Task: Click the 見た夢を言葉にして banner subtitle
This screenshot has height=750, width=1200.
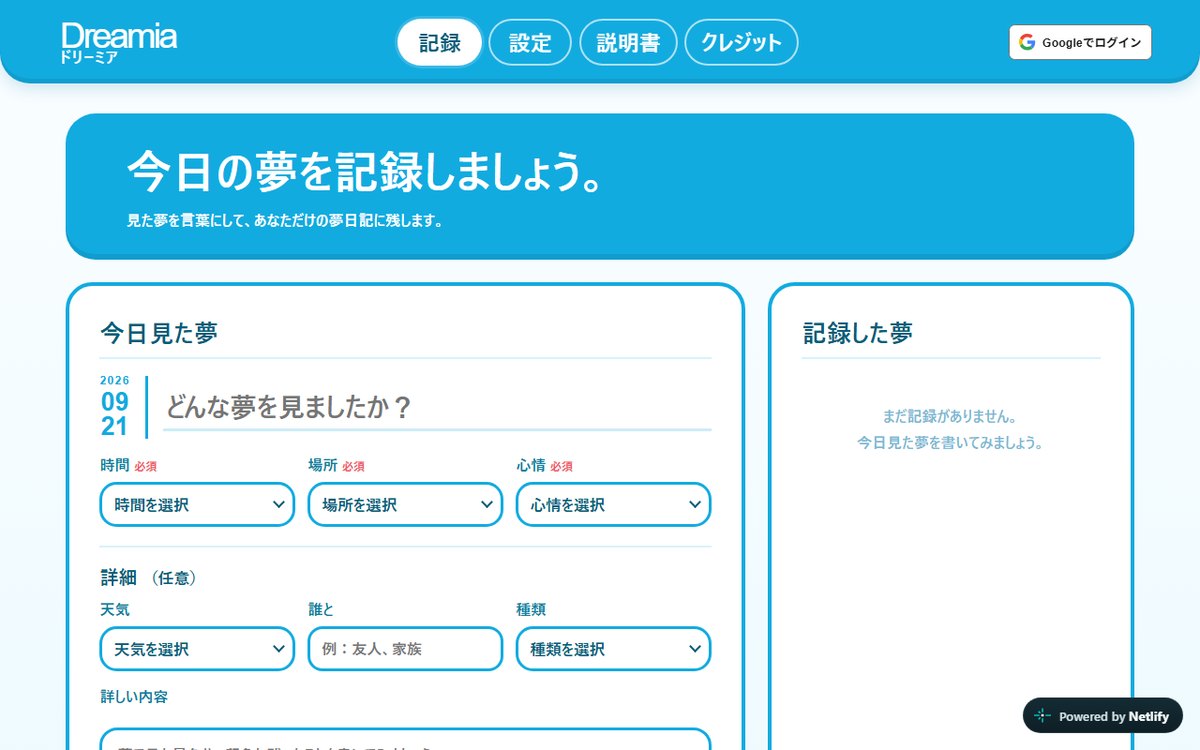Action: [285, 221]
